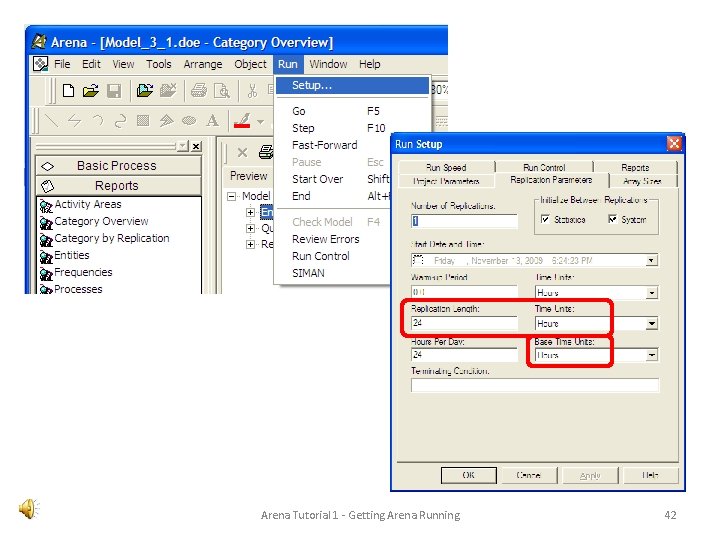The height and width of the screenshot is (540, 720).
Task: Open the Object menu
Action: coord(250,64)
